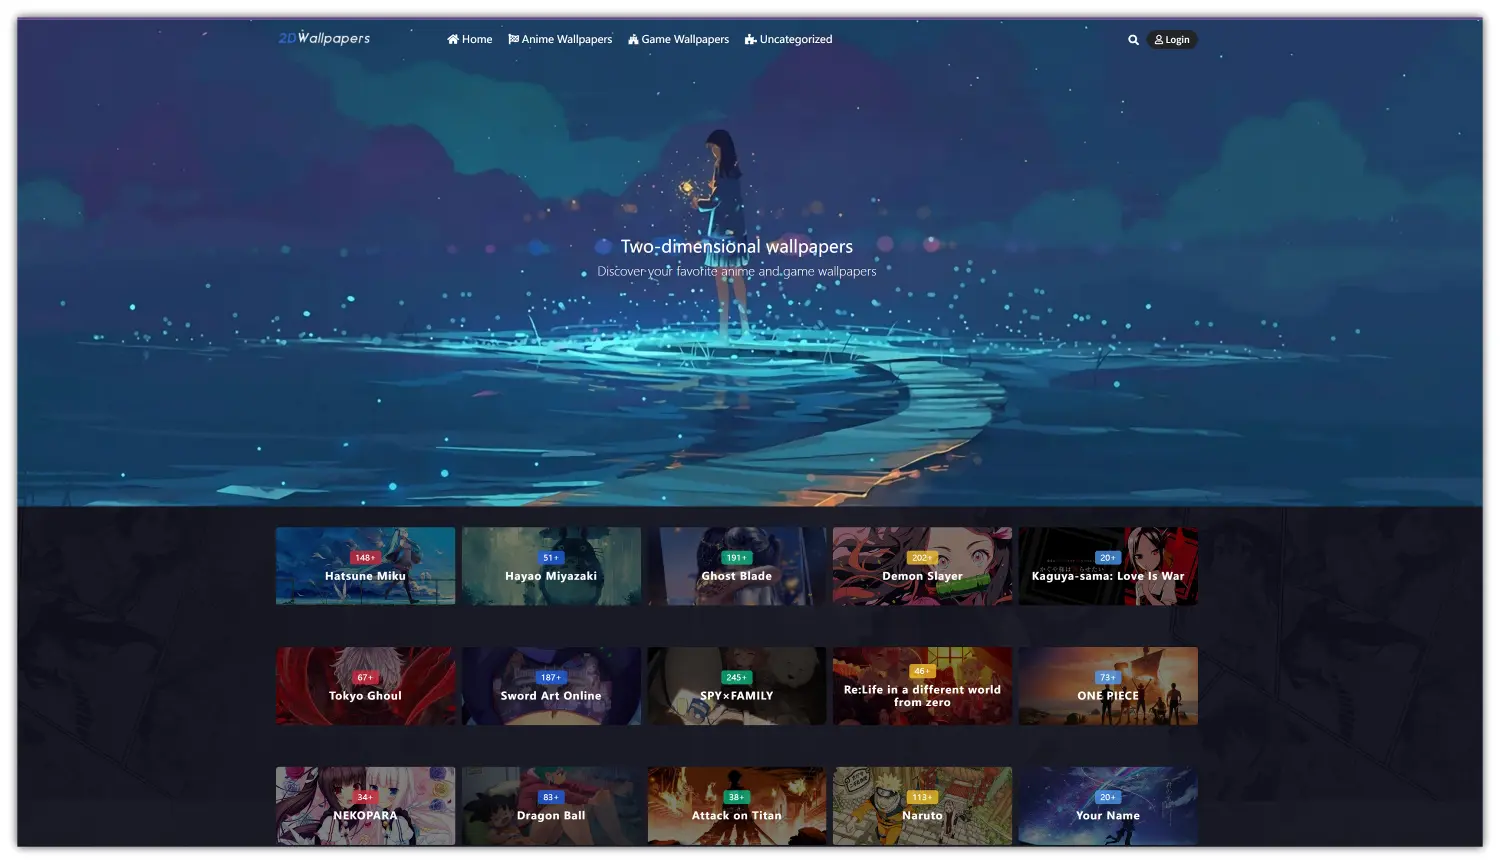Click the Two-dimensional wallpapers heading
Screen dimensions: 1500x864
pyautogui.click(x=737, y=247)
